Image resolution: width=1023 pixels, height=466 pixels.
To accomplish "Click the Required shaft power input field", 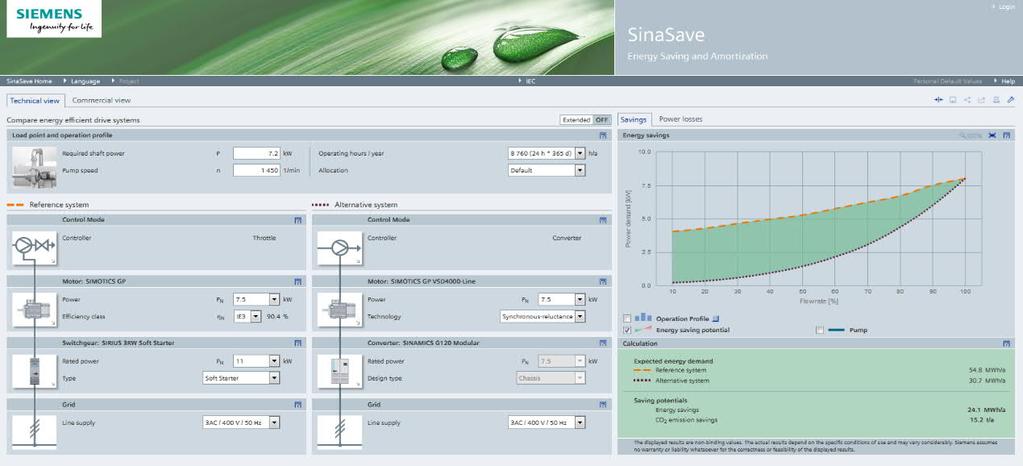I will (x=256, y=153).
